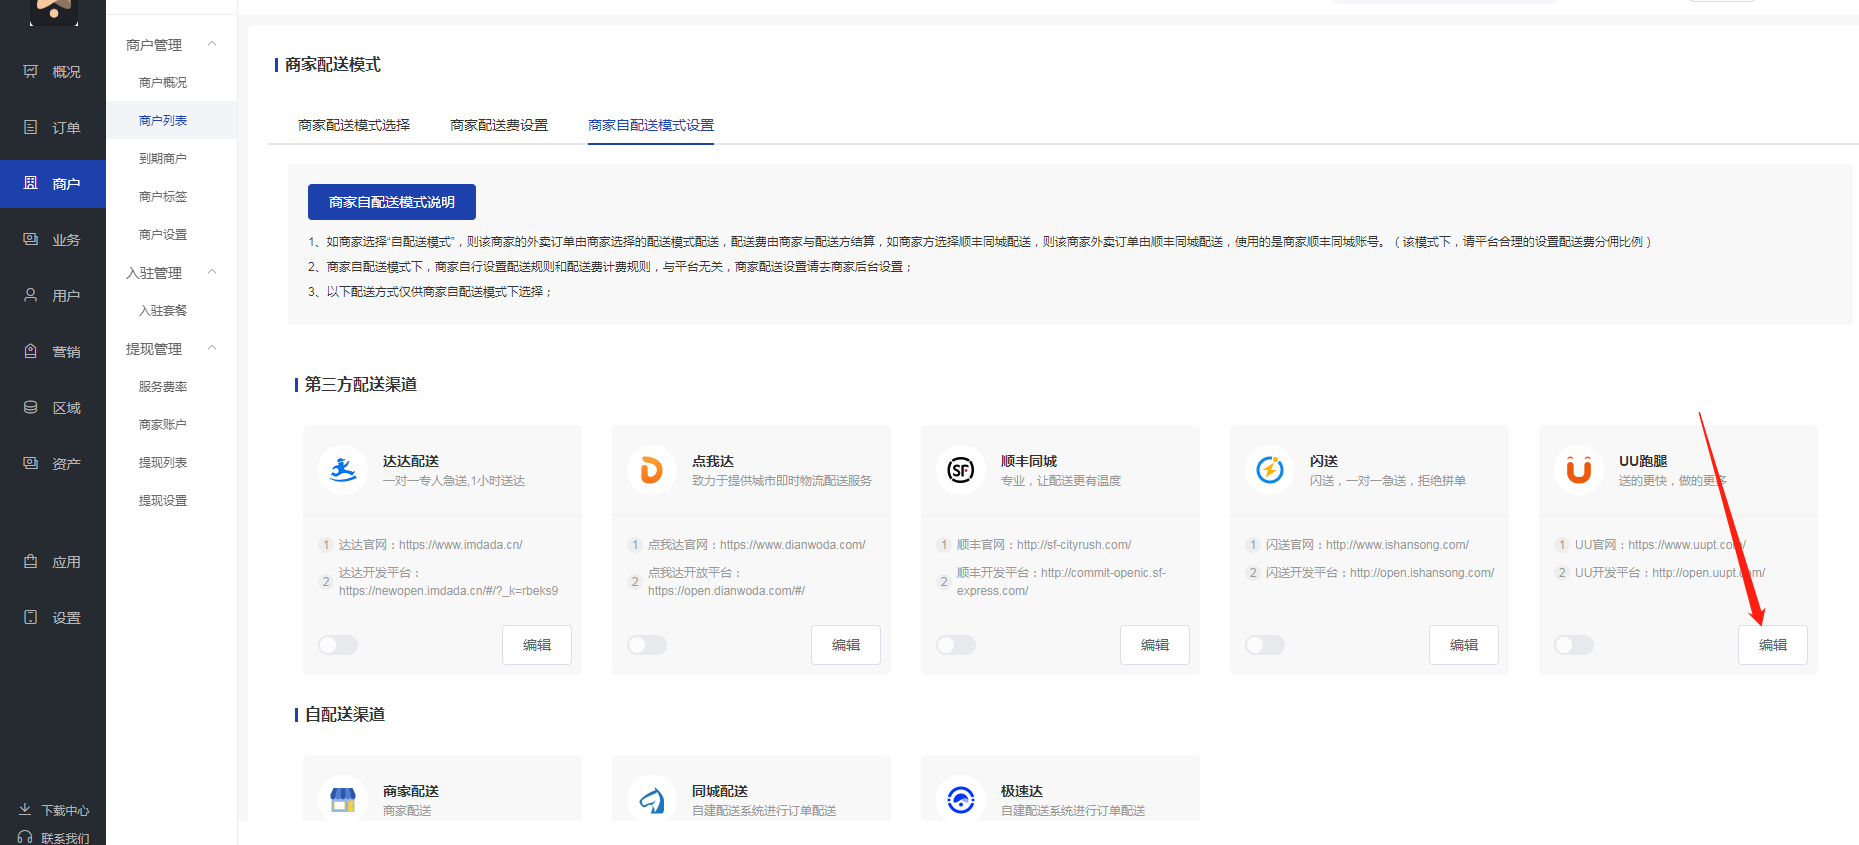Screen dimensions: 1859x845
Task: Open 下载中心 download center
Action: point(54,810)
